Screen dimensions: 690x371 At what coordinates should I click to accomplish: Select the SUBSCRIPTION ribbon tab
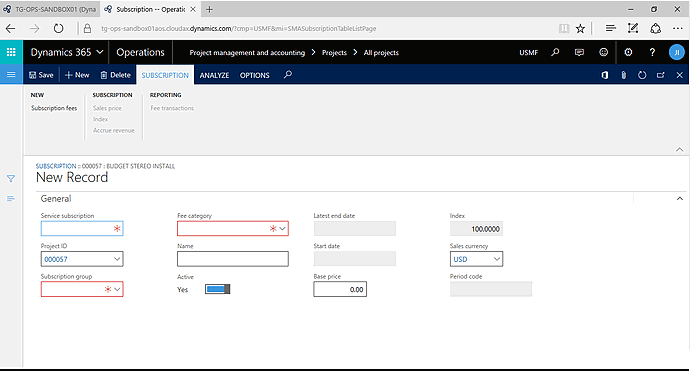(x=165, y=75)
